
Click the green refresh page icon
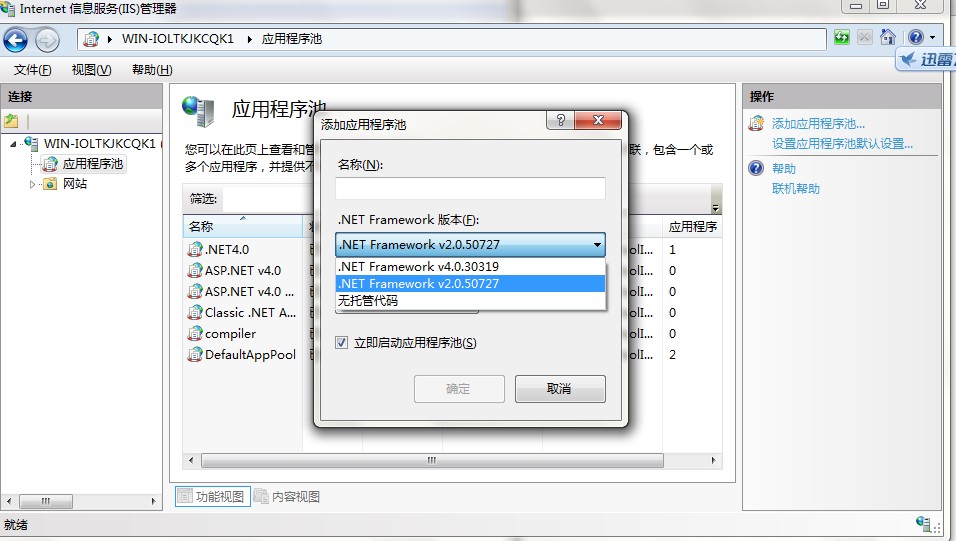pyautogui.click(x=841, y=37)
